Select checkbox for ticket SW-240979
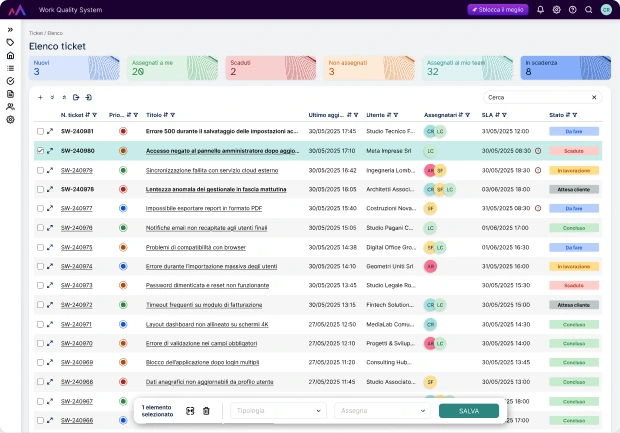The width and height of the screenshot is (620, 433). pos(40,170)
